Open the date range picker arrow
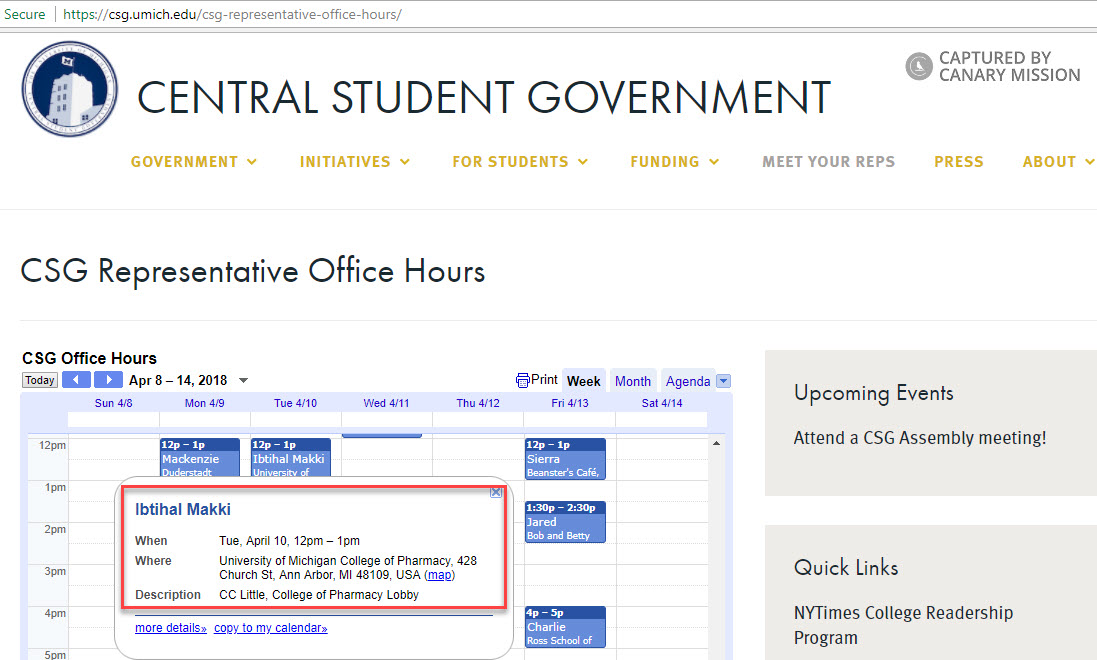1097x660 pixels. pos(244,381)
